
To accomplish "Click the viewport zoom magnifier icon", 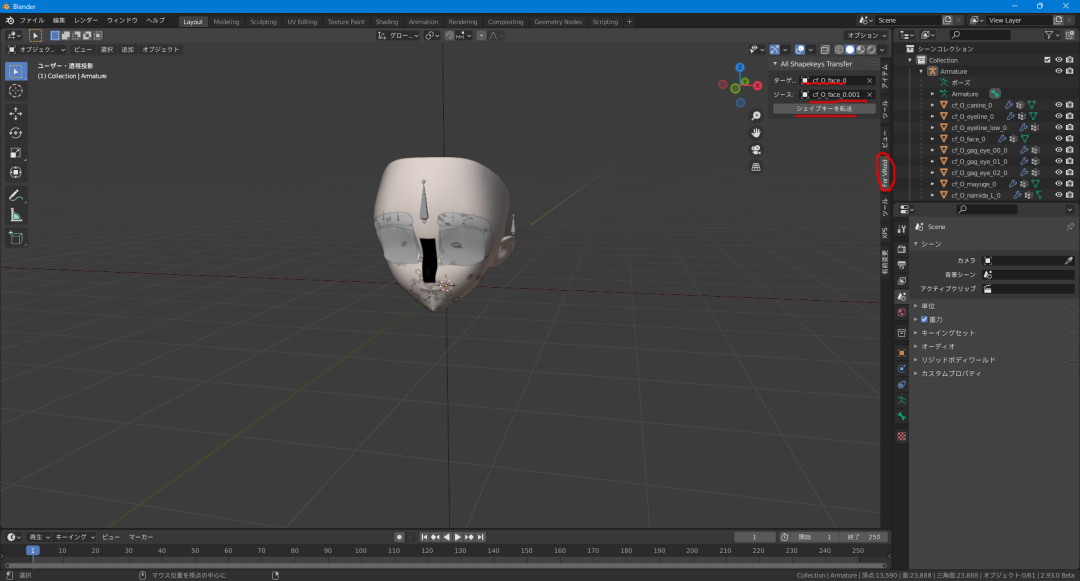I will (x=756, y=116).
